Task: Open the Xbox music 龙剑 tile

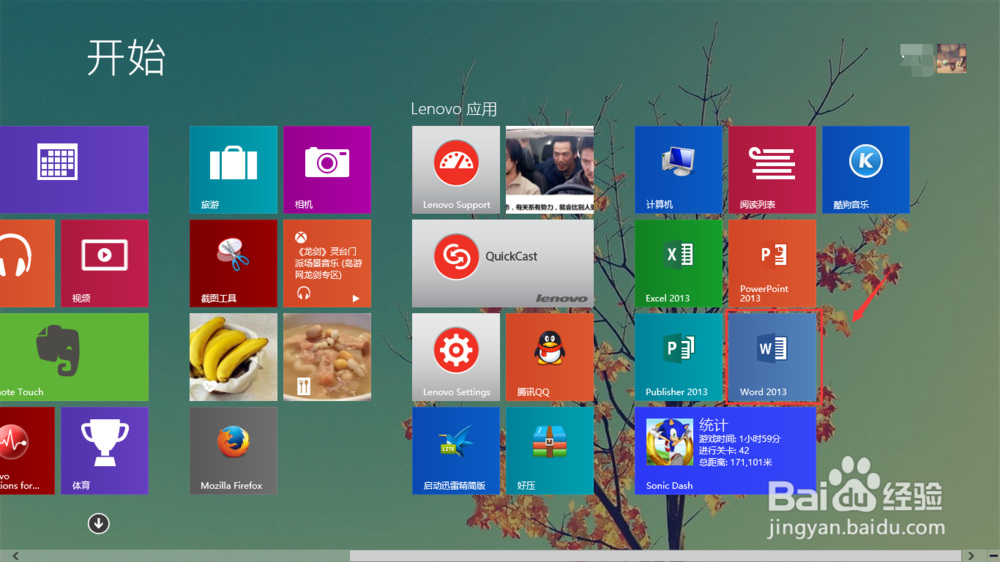Action: pyautogui.click(x=327, y=263)
